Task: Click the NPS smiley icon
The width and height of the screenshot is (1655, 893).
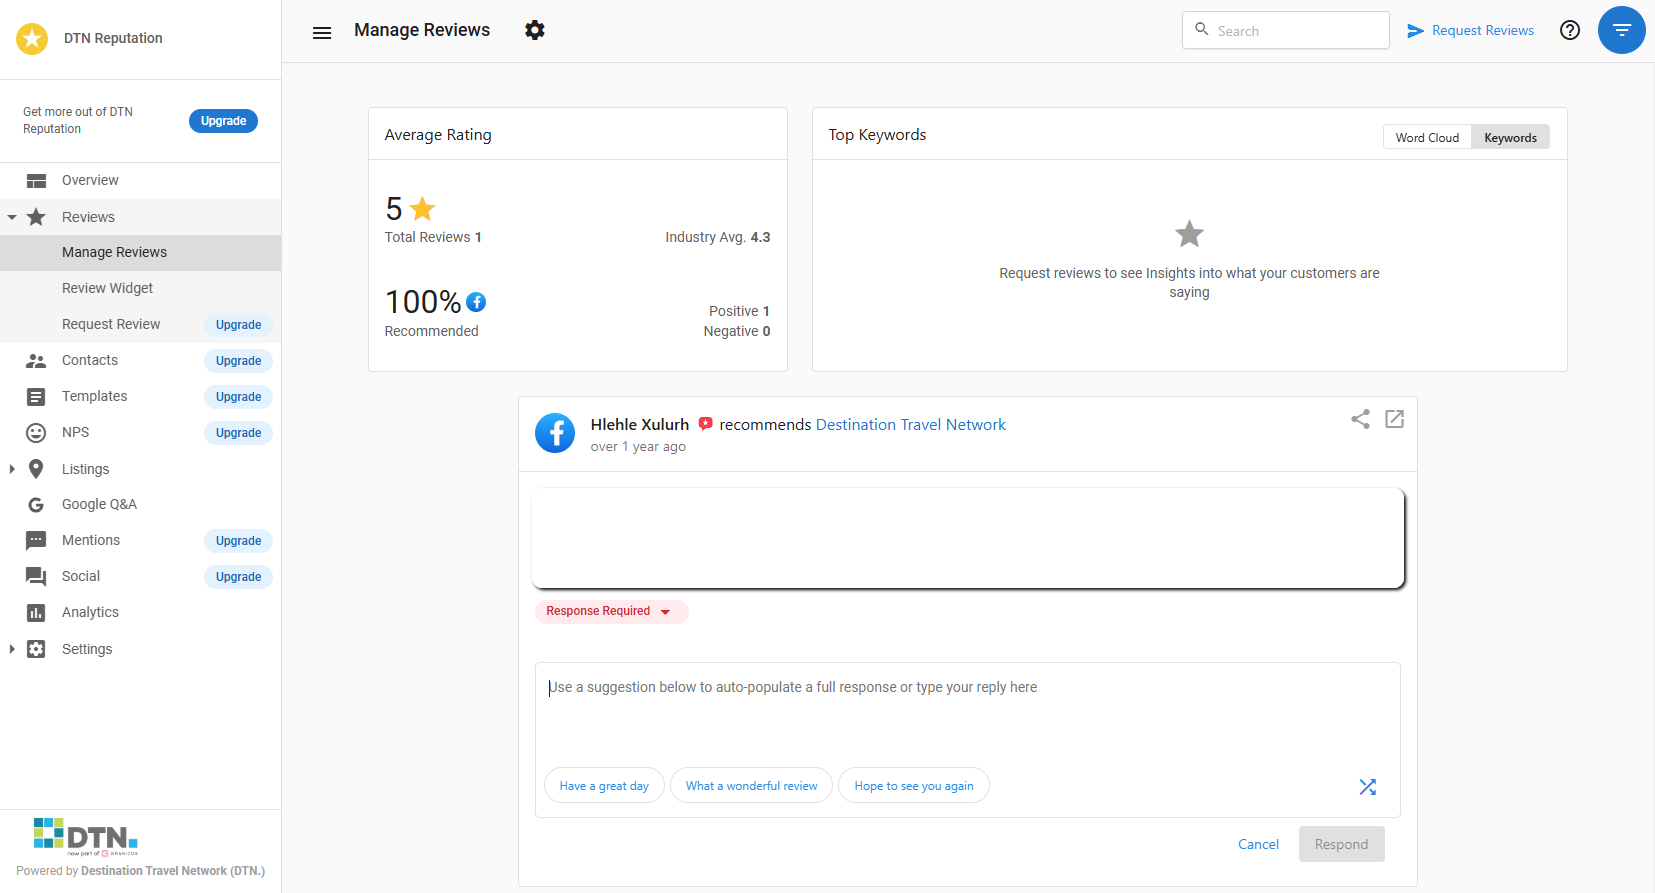Action: point(36,433)
